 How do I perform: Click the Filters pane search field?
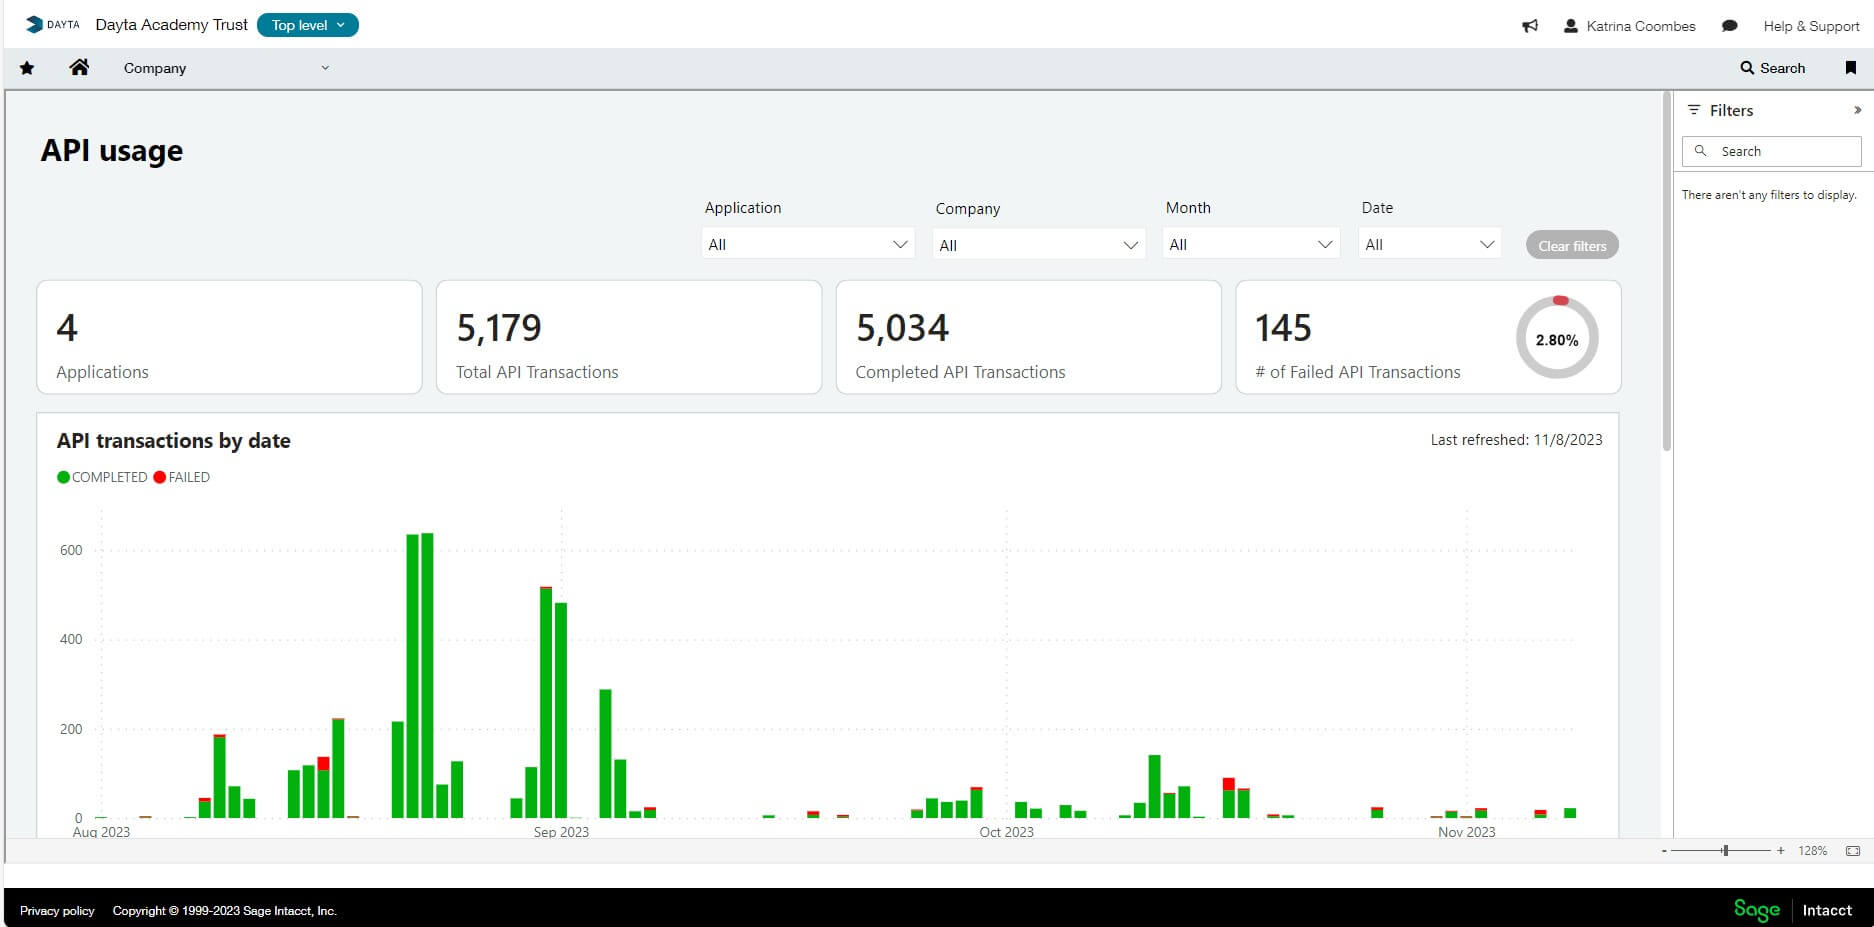tap(1772, 151)
